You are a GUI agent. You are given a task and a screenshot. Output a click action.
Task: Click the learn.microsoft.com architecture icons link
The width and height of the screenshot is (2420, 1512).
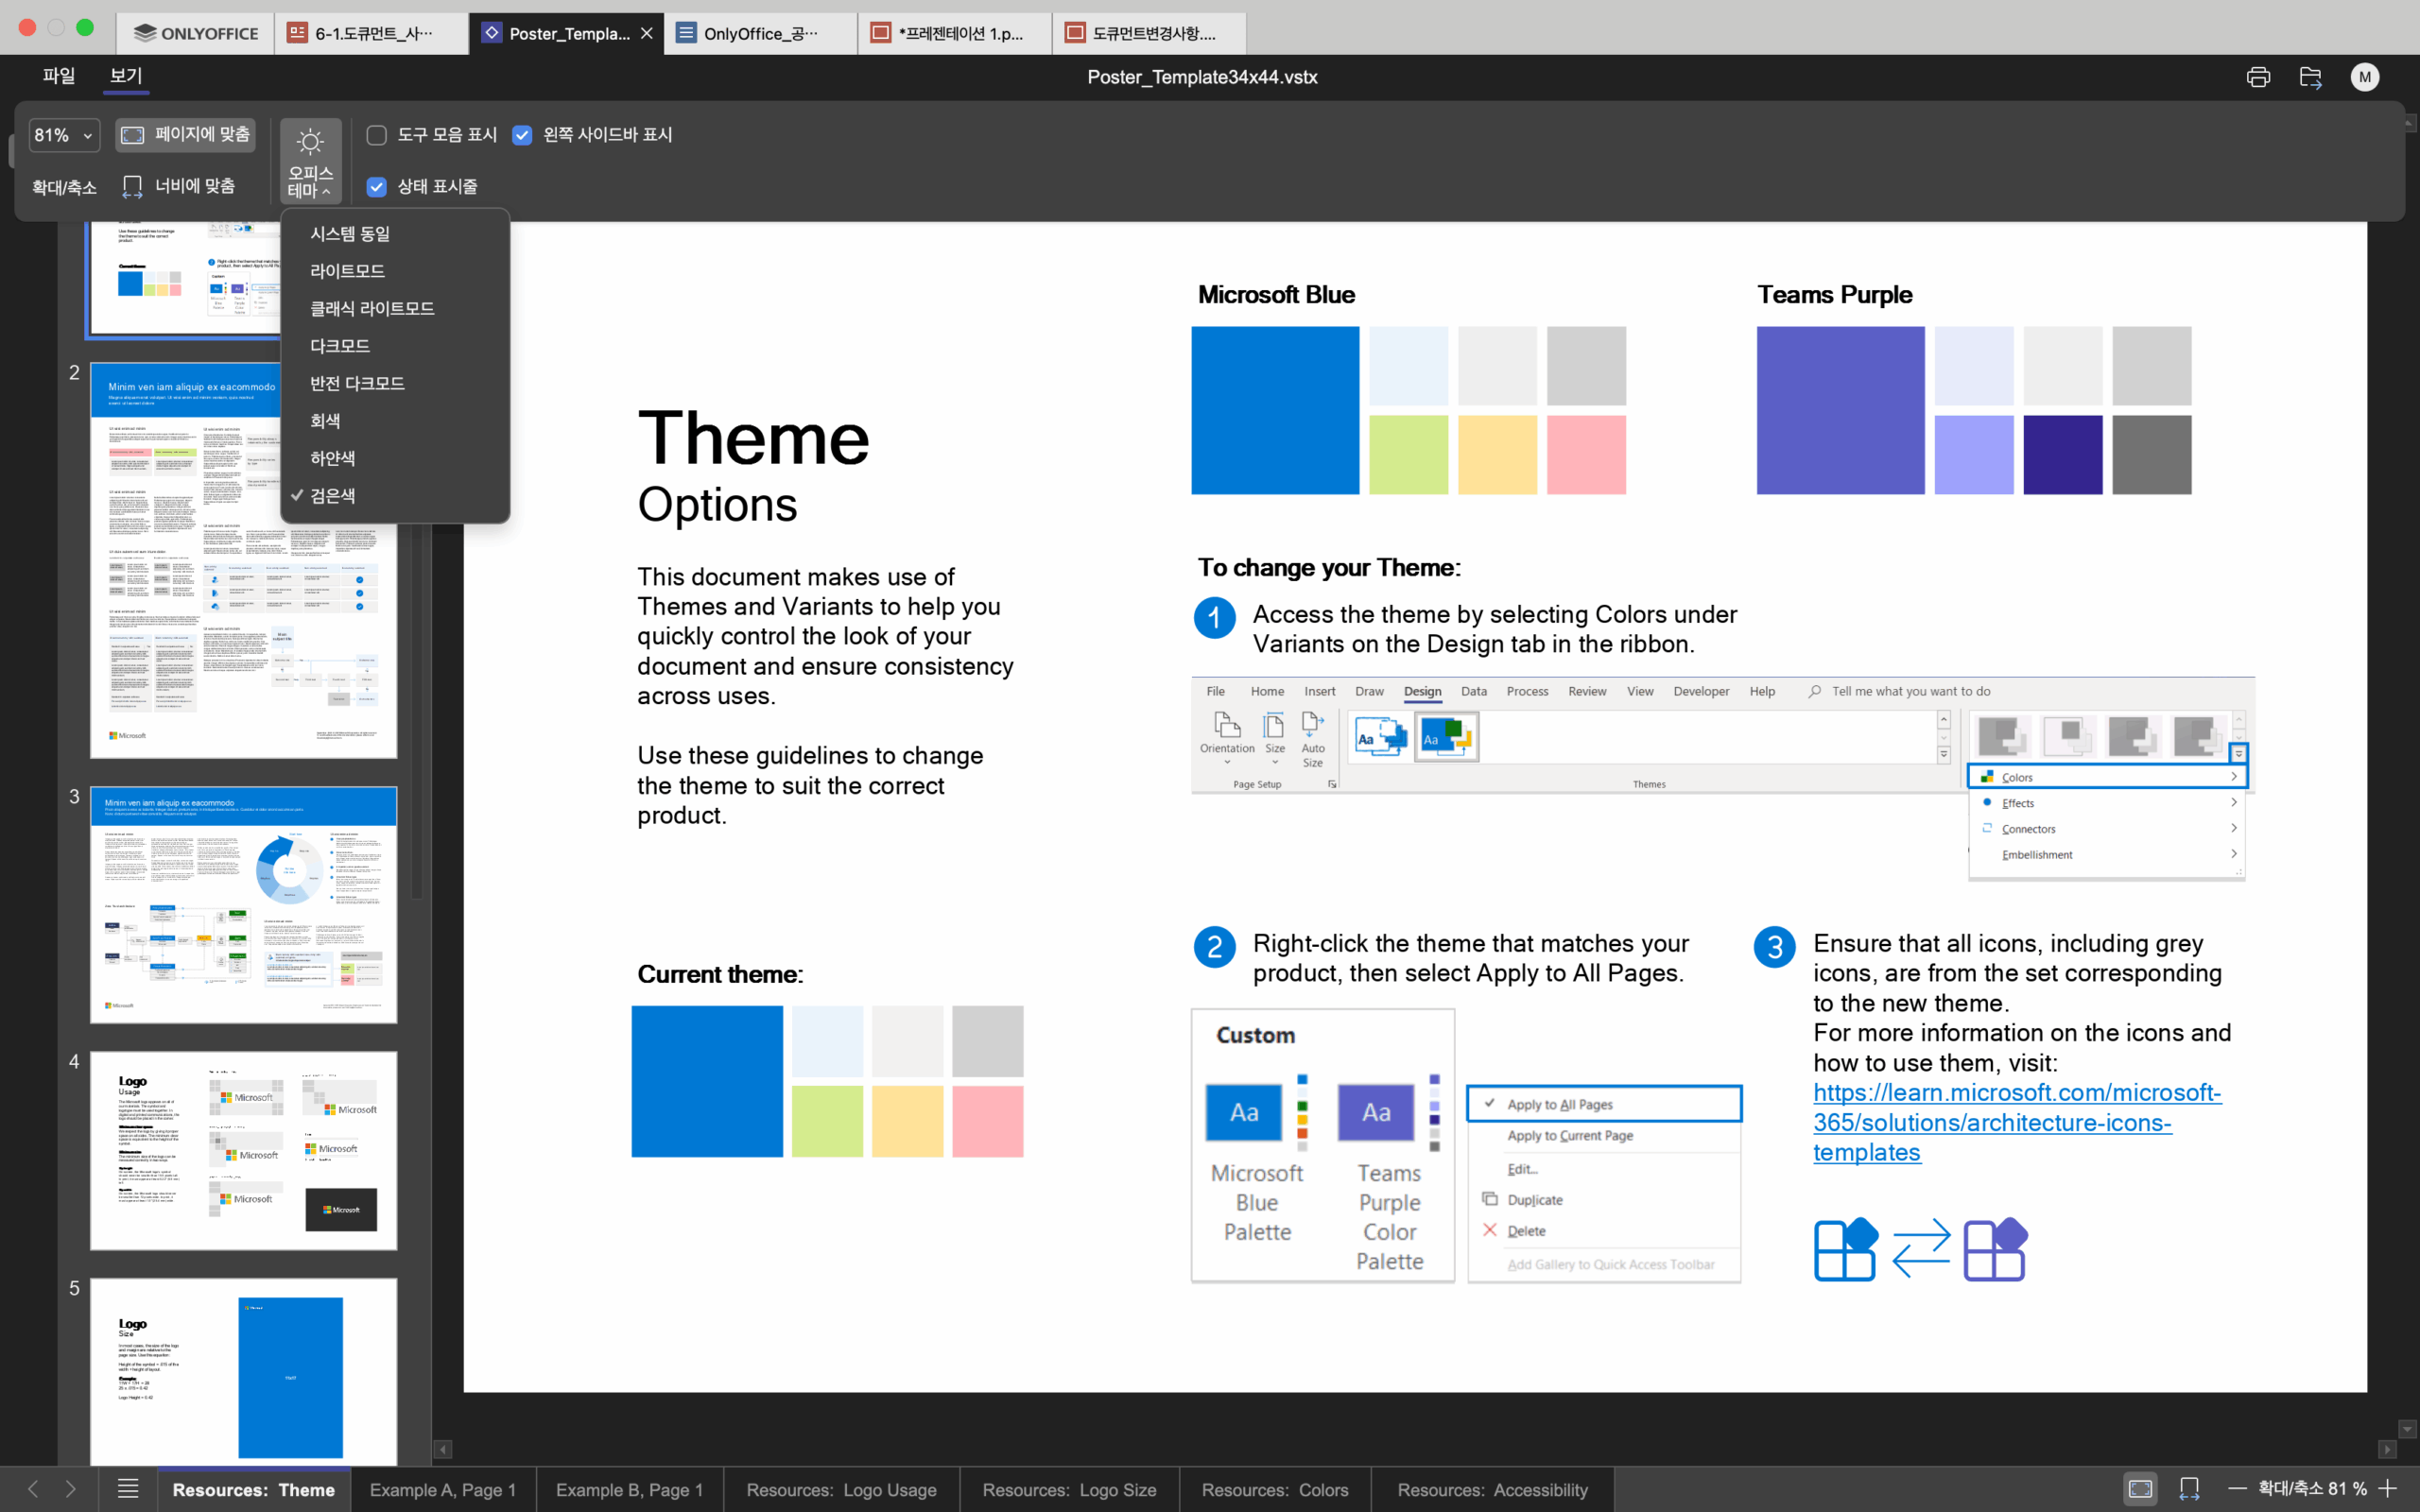(2016, 1122)
